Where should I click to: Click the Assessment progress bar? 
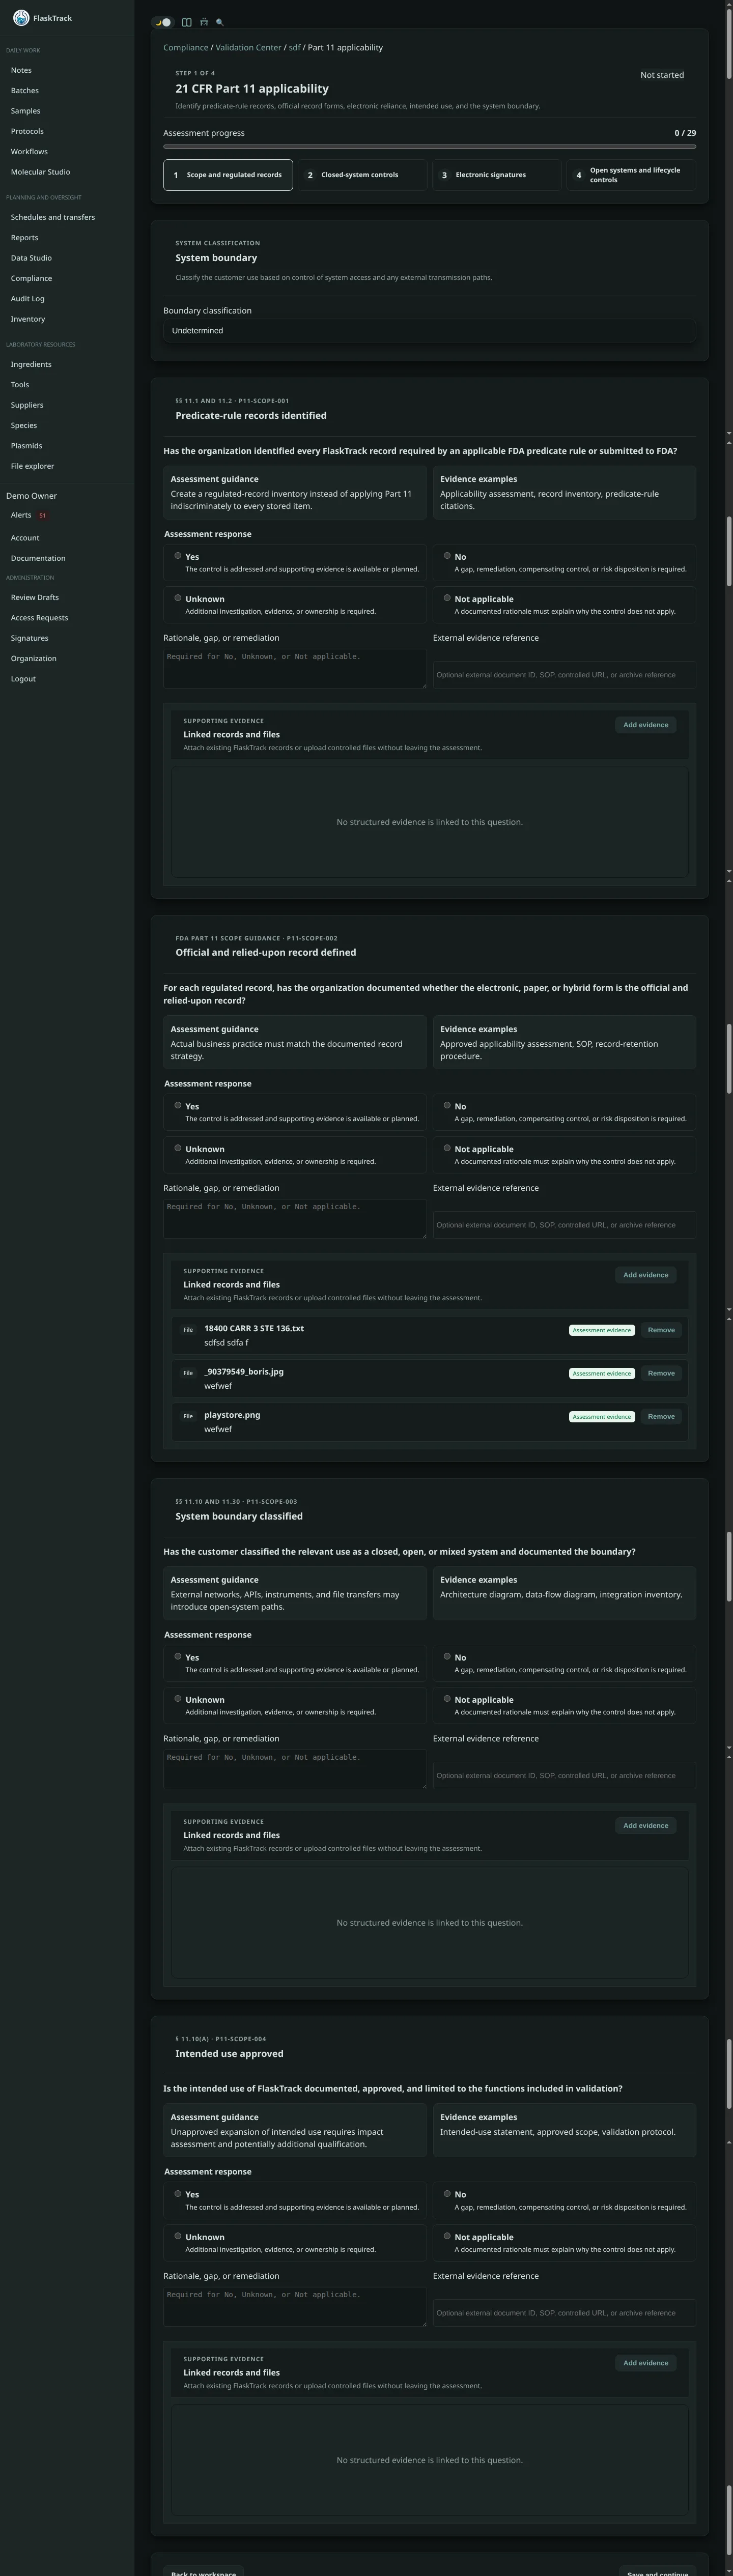[429, 147]
